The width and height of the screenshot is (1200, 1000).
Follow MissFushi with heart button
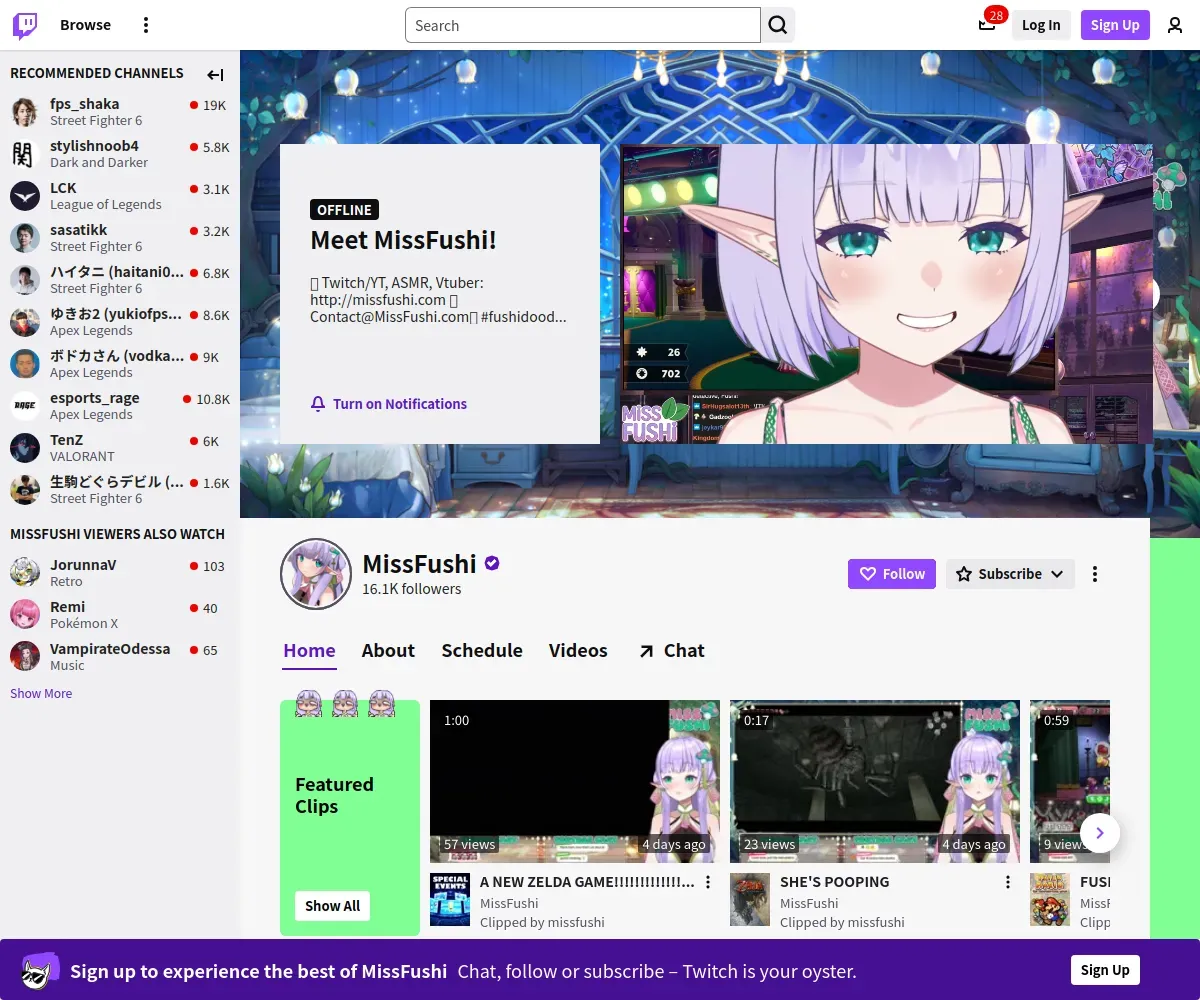coord(892,574)
